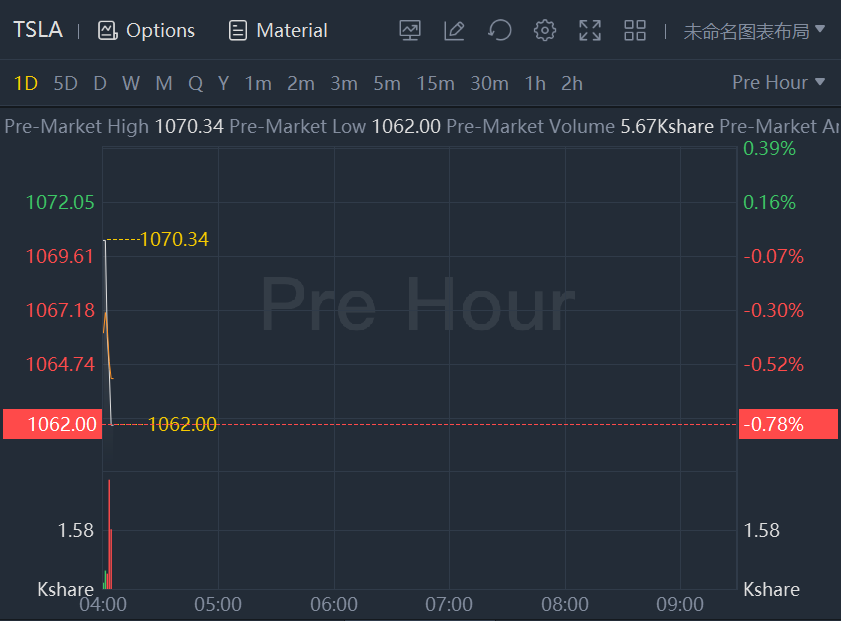Click the TSLA ticker symbol
841x621 pixels.
[38, 30]
